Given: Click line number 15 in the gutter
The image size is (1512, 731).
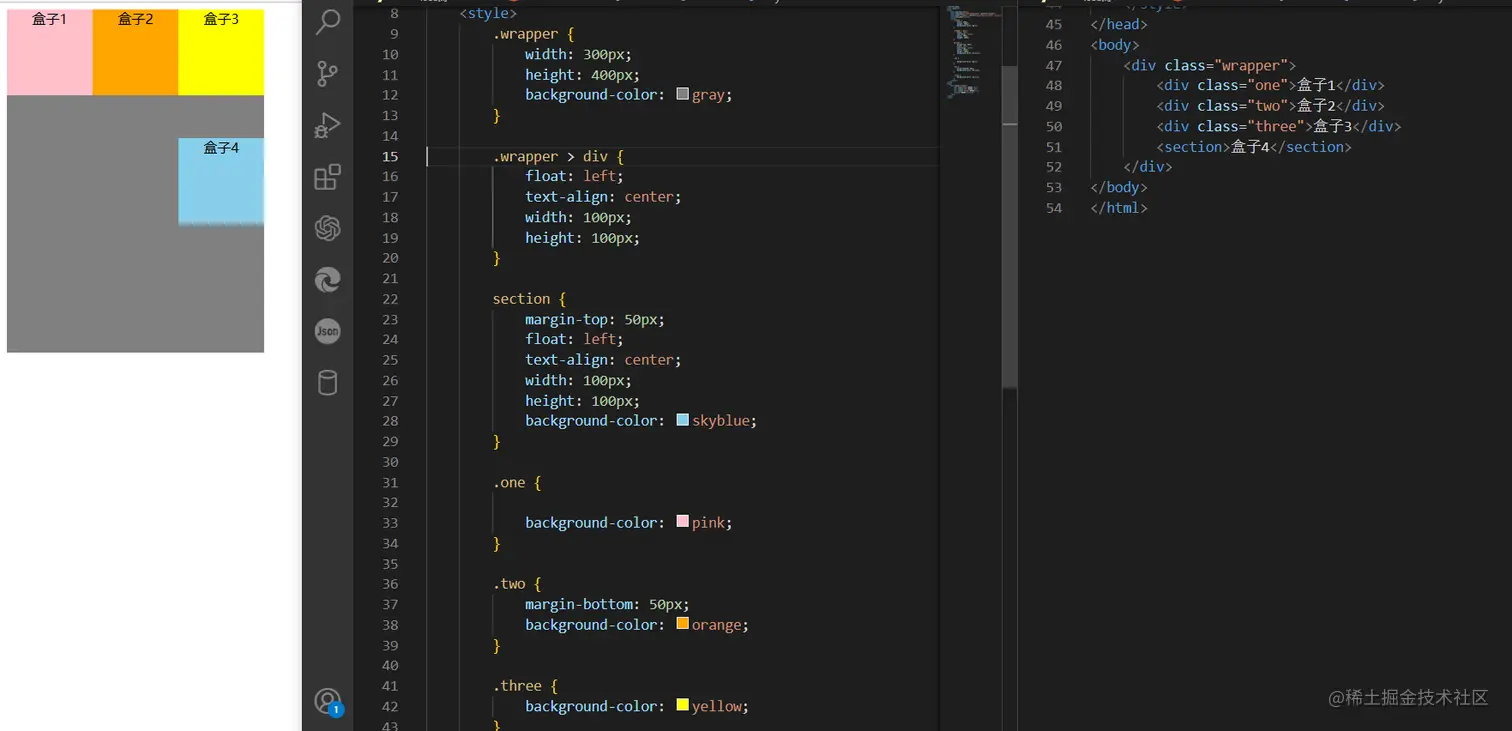Looking at the screenshot, I should point(390,156).
